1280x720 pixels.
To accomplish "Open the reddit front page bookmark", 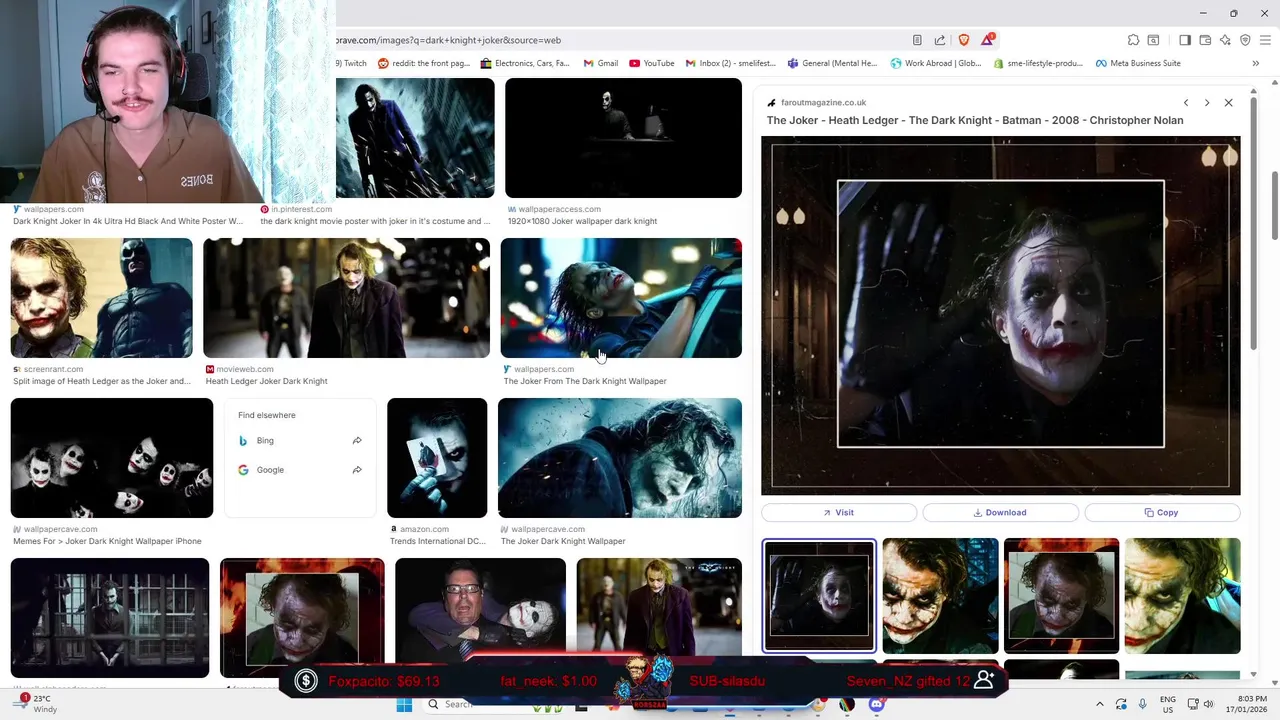I will 424,63.
